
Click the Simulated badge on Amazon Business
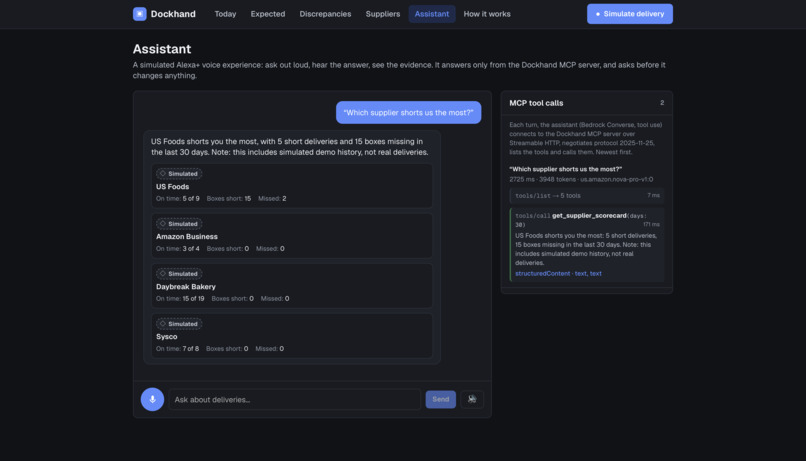(179, 224)
